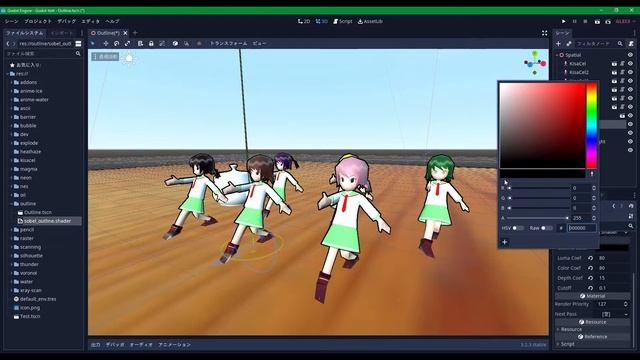Screen dimensions: 640x360
Task: Switch to the 2D workspace
Action: tap(304, 21)
